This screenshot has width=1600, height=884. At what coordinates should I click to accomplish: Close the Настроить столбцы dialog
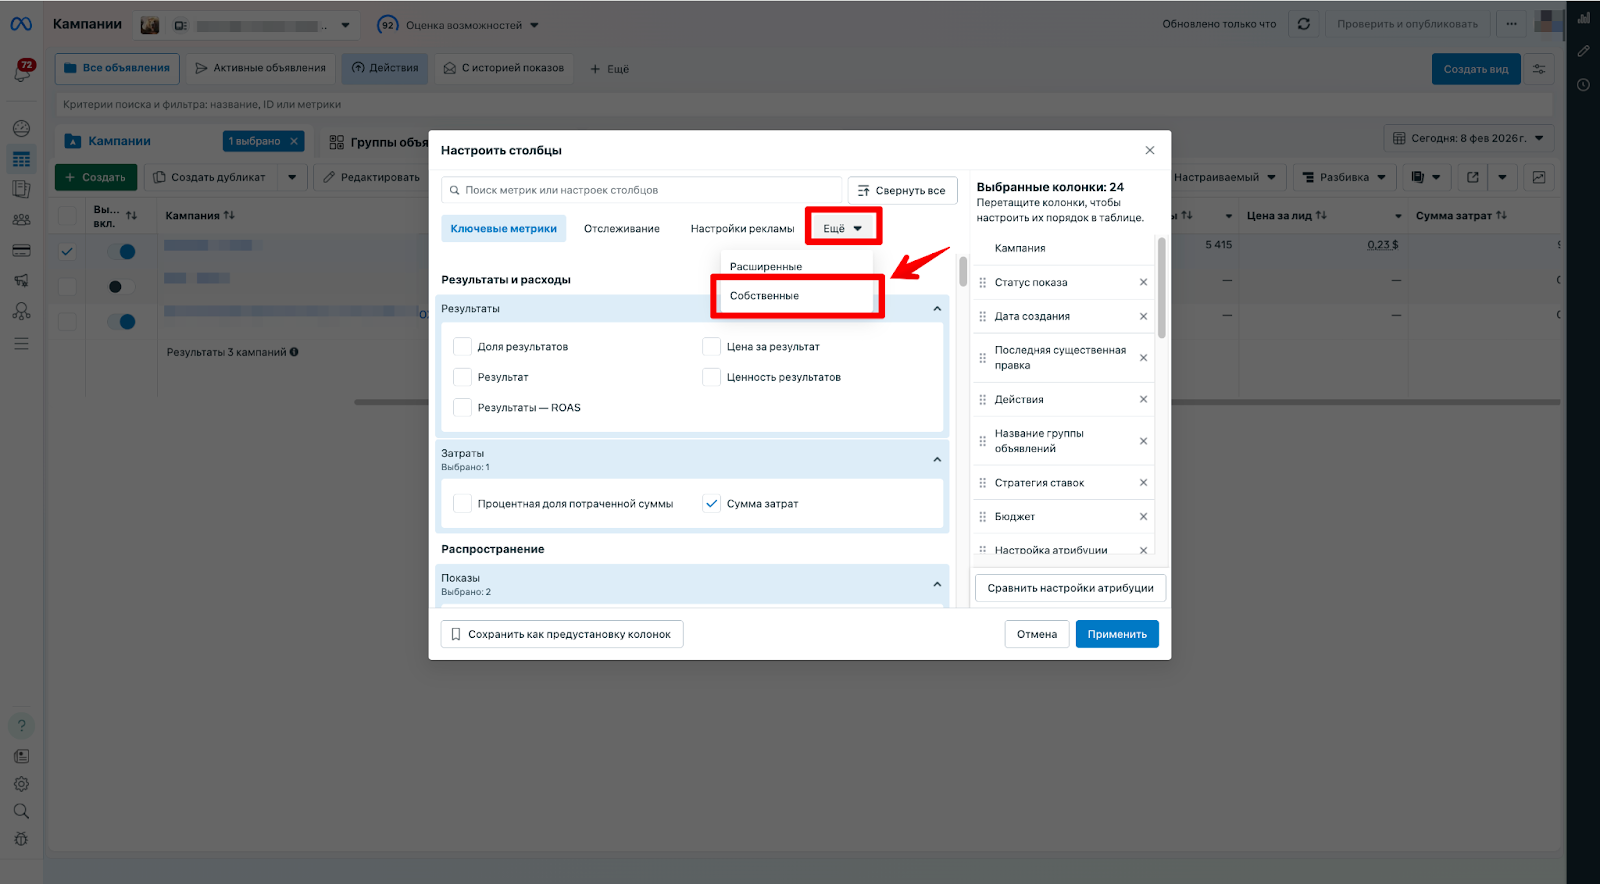pos(1150,150)
